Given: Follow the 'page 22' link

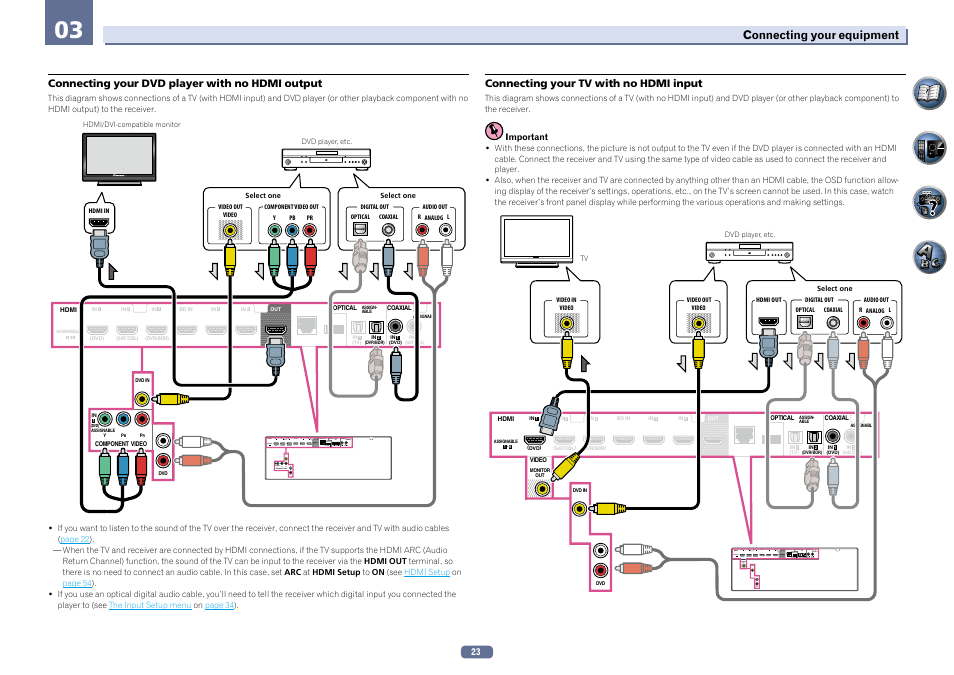Looking at the screenshot, I should pyautogui.click(x=75, y=539).
